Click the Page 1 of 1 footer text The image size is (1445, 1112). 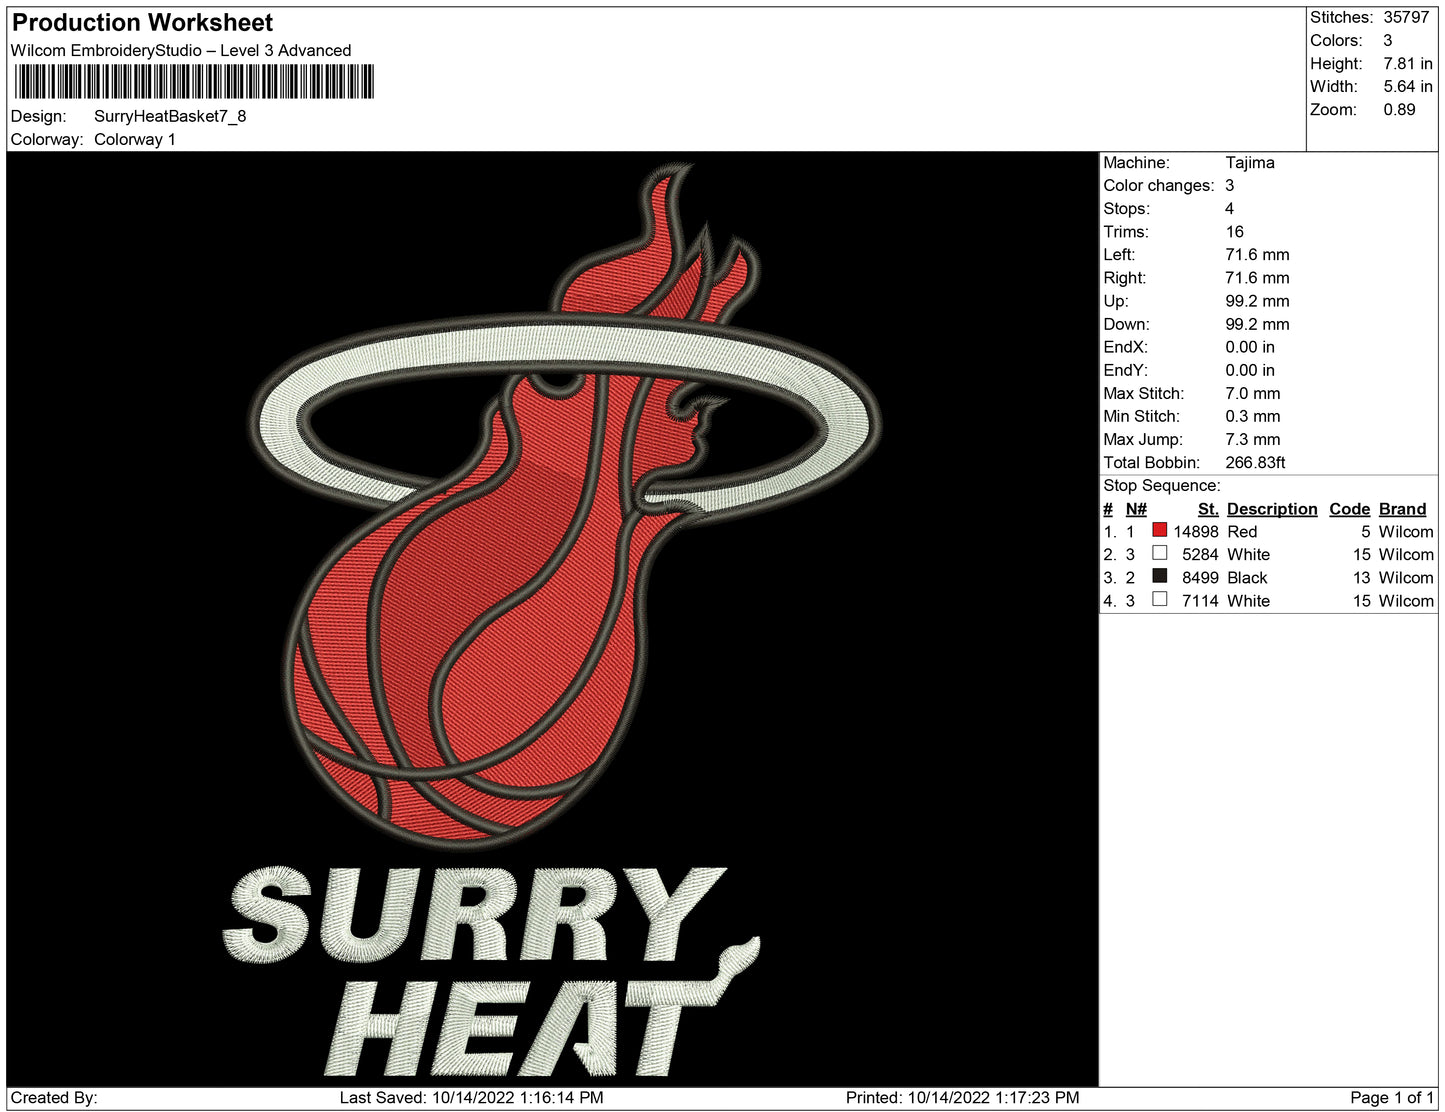(1391, 1097)
